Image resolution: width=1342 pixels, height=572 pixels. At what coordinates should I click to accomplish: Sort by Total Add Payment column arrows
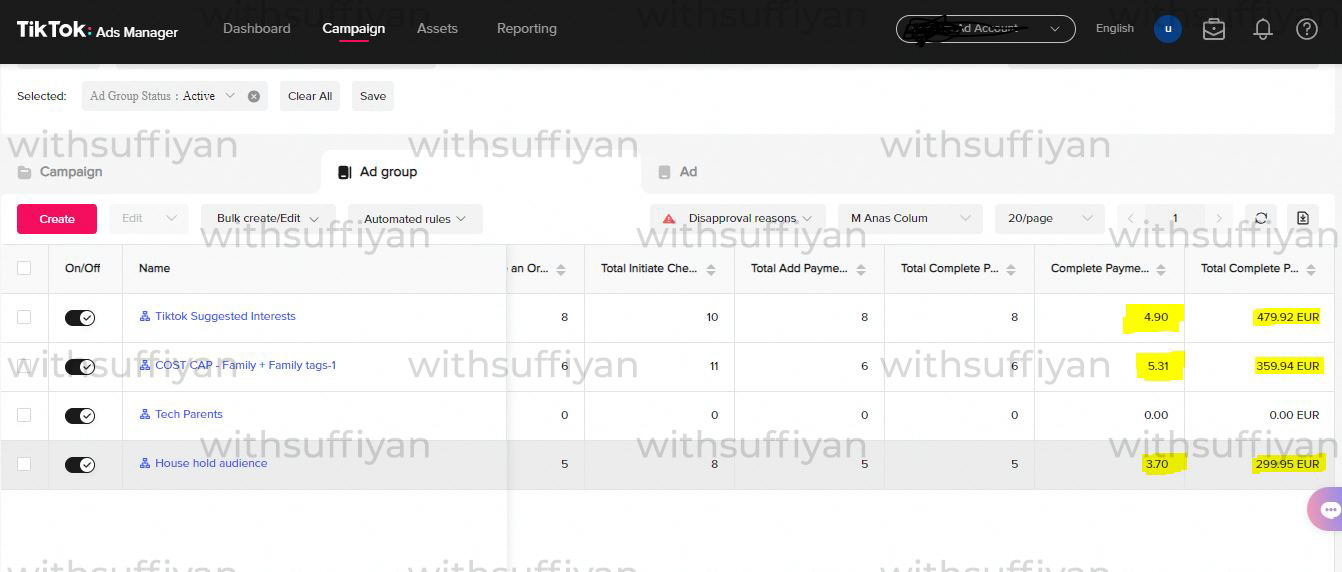tap(861, 270)
